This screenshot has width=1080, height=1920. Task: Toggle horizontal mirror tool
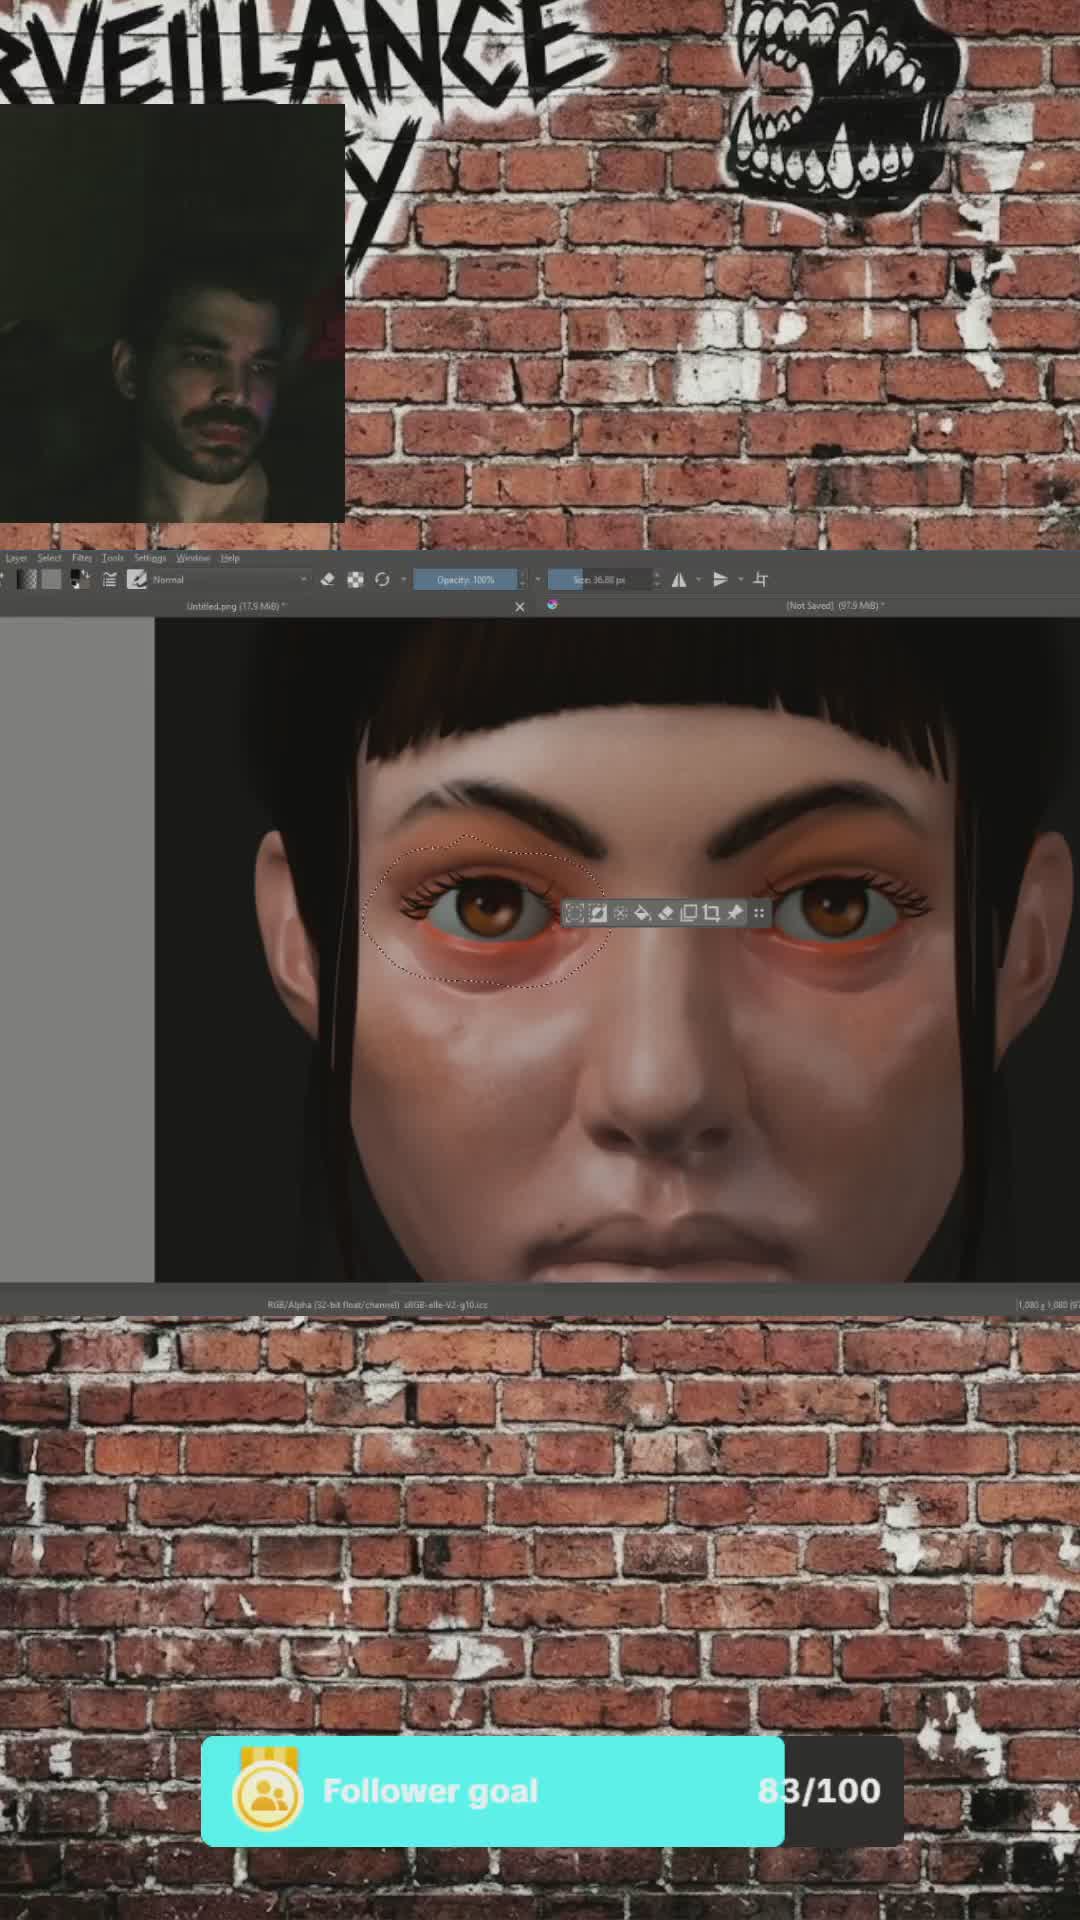679,580
